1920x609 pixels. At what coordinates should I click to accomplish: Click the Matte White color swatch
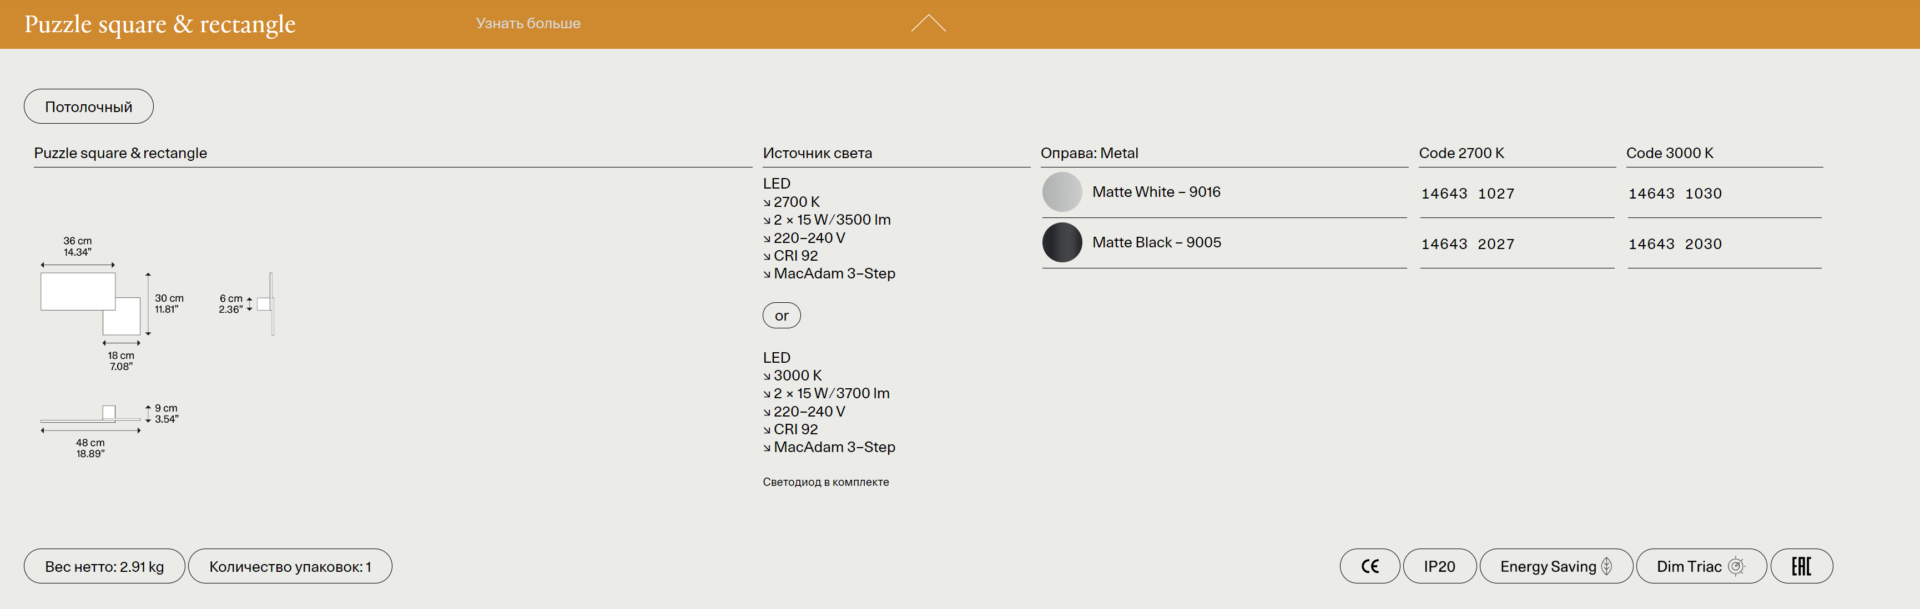[x=1062, y=192]
